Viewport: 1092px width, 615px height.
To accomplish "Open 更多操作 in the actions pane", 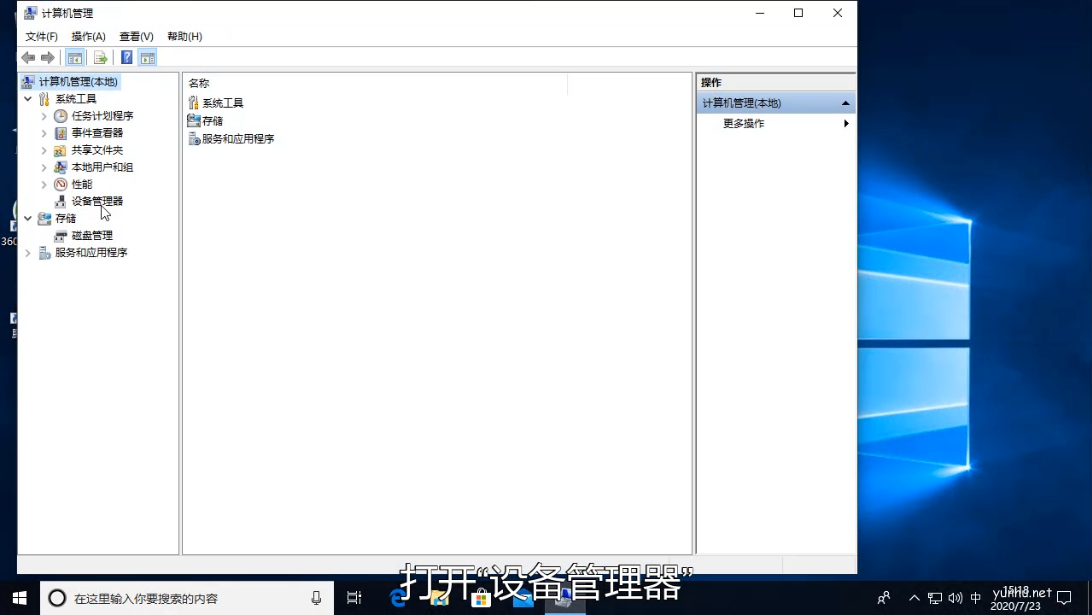I will pyautogui.click(x=743, y=123).
